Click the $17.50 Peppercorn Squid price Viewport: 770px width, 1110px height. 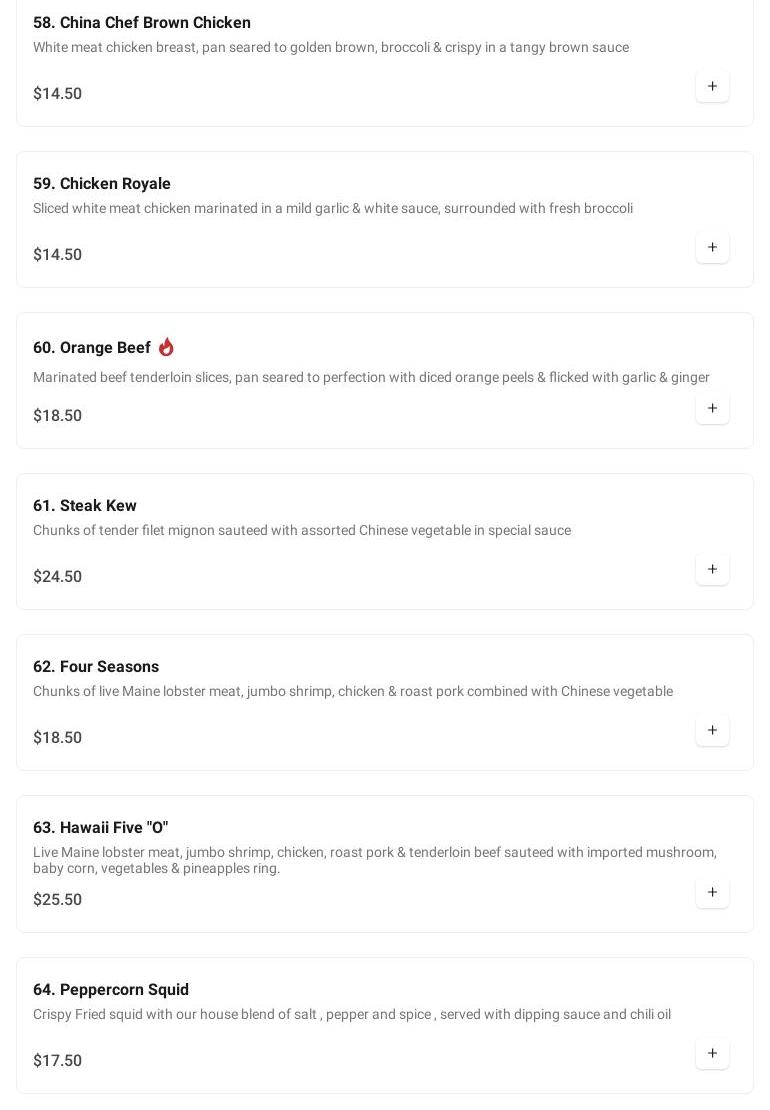pyautogui.click(x=58, y=1061)
